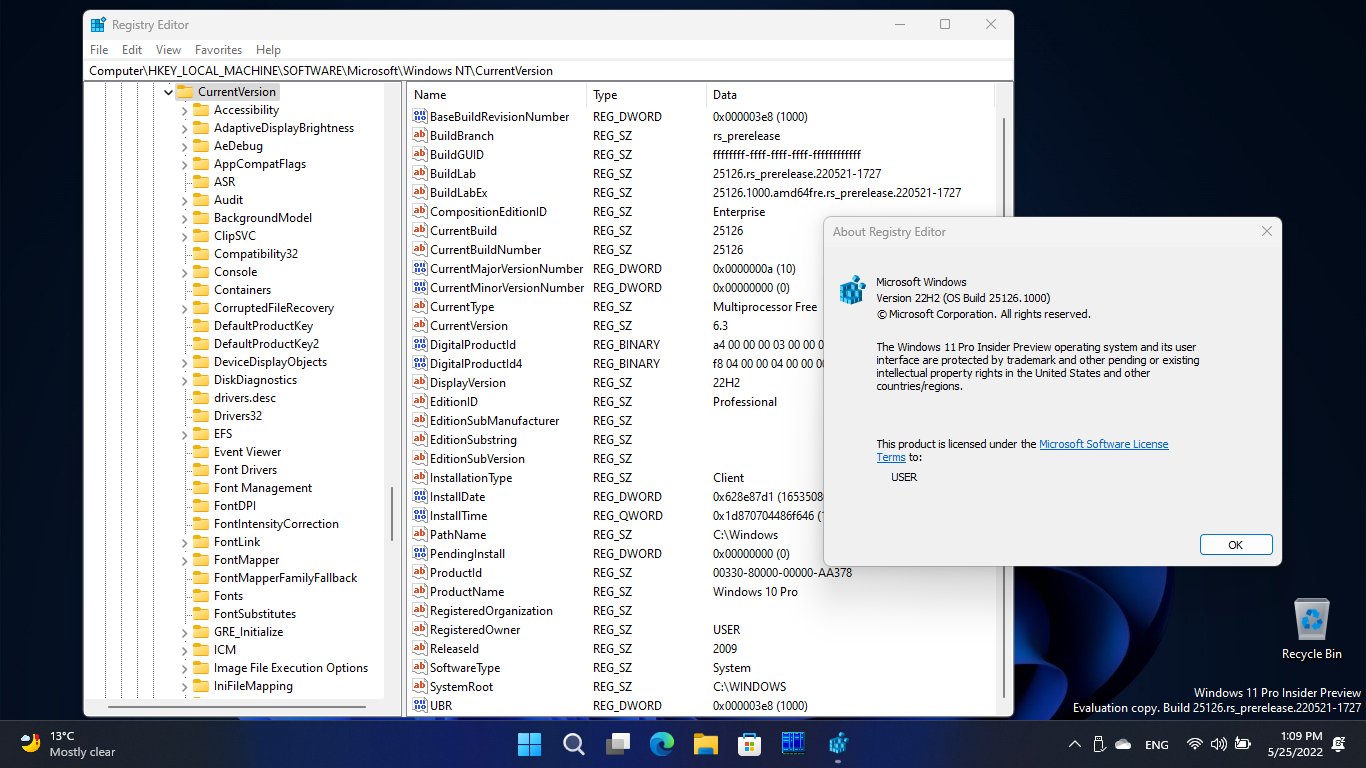The height and width of the screenshot is (768, 1366).
Task: Expand the Accessibility key node
Action: [184, 110]
